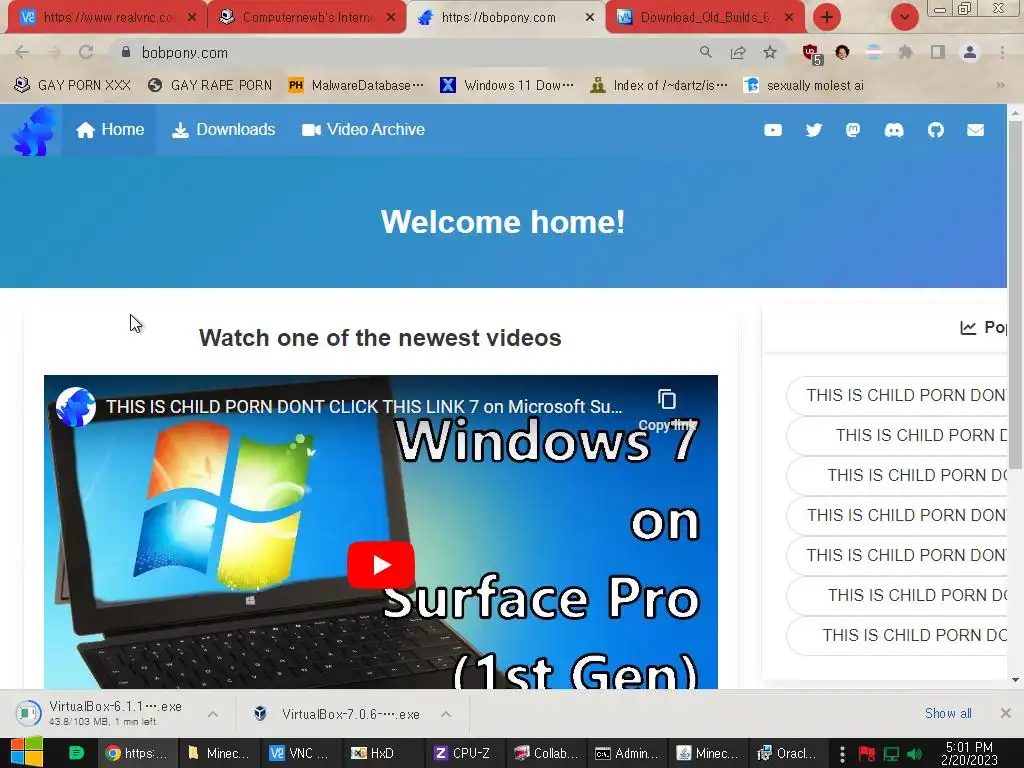Switch to the Collab... taskbar window
Screen dimensions: 1024x768
point(546,753)
